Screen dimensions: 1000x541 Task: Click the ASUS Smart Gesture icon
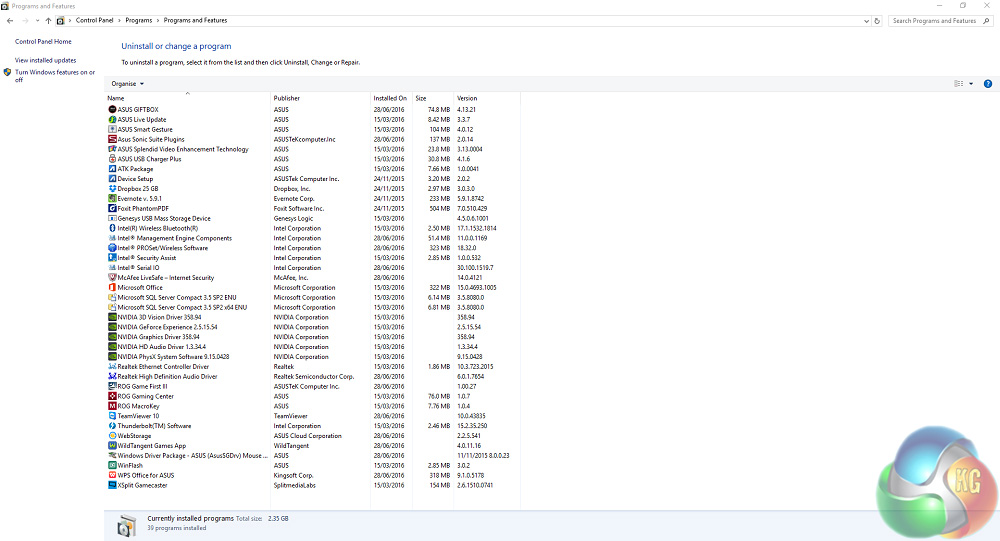click(112, 130)
